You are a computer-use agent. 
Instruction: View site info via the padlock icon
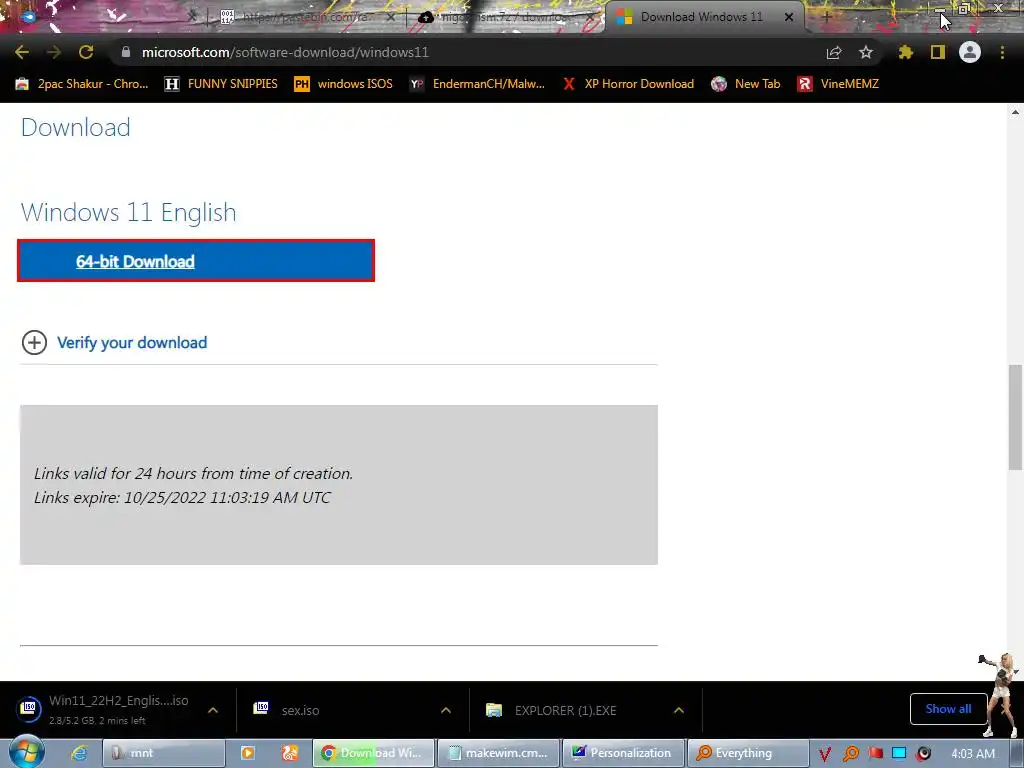[126, 52]
